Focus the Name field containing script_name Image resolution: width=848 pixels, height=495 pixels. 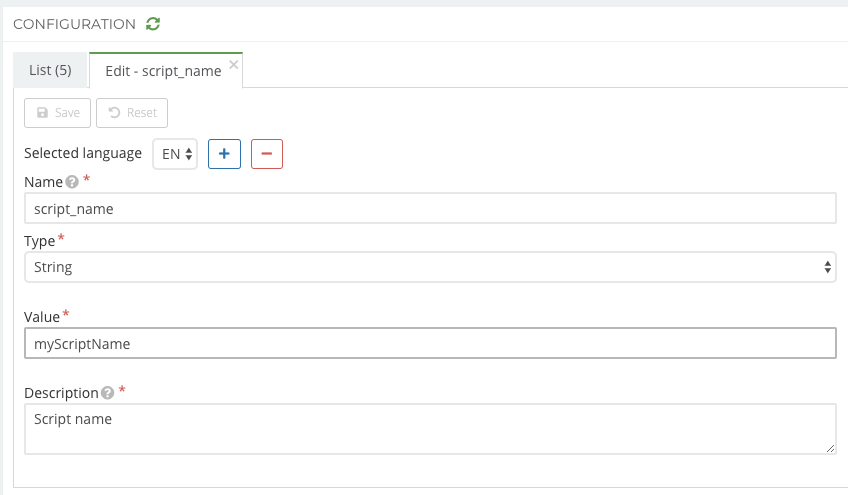click(x=429, y=208)
